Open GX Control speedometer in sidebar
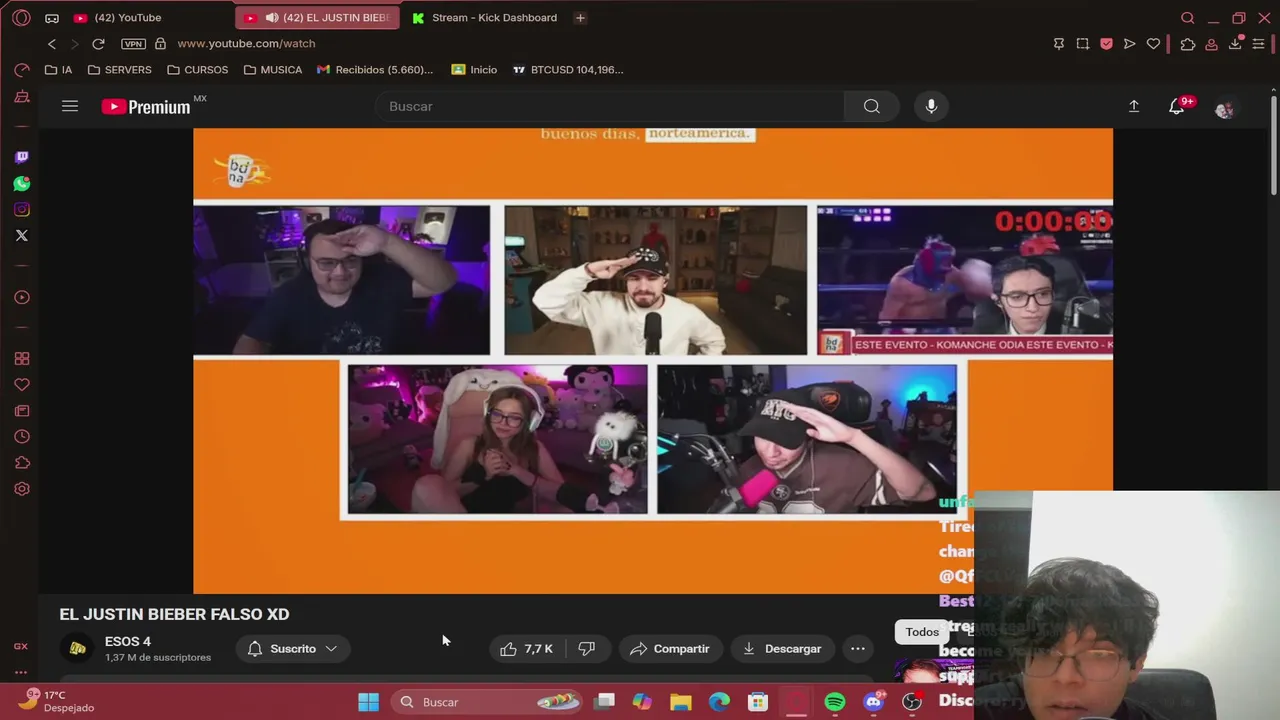This screenshot has height=720, width=1280. tap(22, 70)
